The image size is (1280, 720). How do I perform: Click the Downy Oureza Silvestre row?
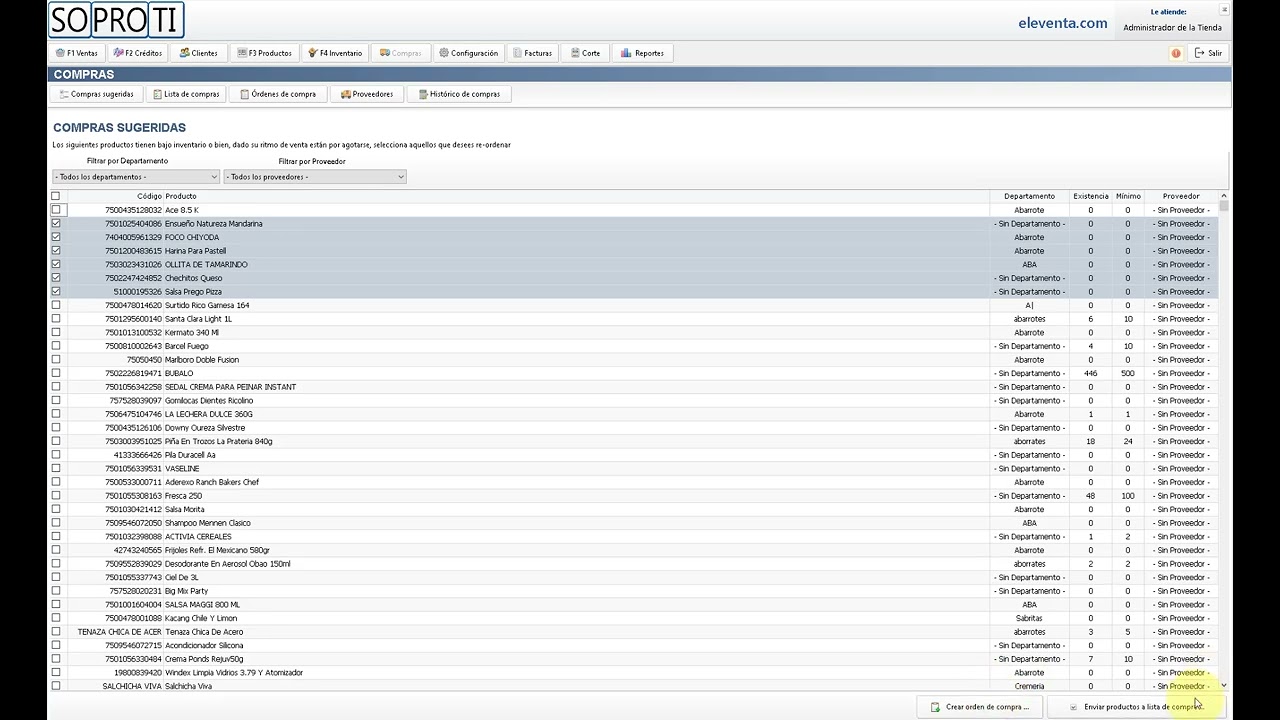click(x=634, y=428)
